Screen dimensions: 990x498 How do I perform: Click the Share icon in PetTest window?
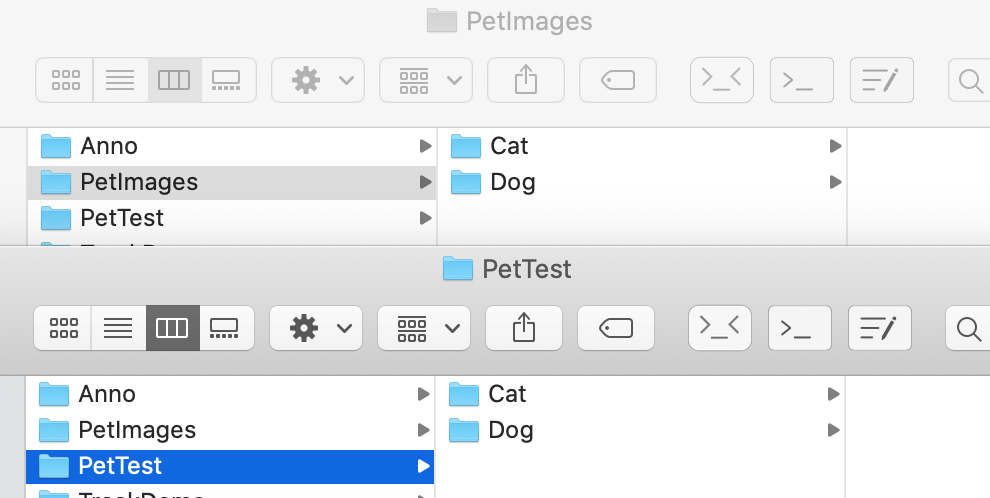tap(523, 328)
